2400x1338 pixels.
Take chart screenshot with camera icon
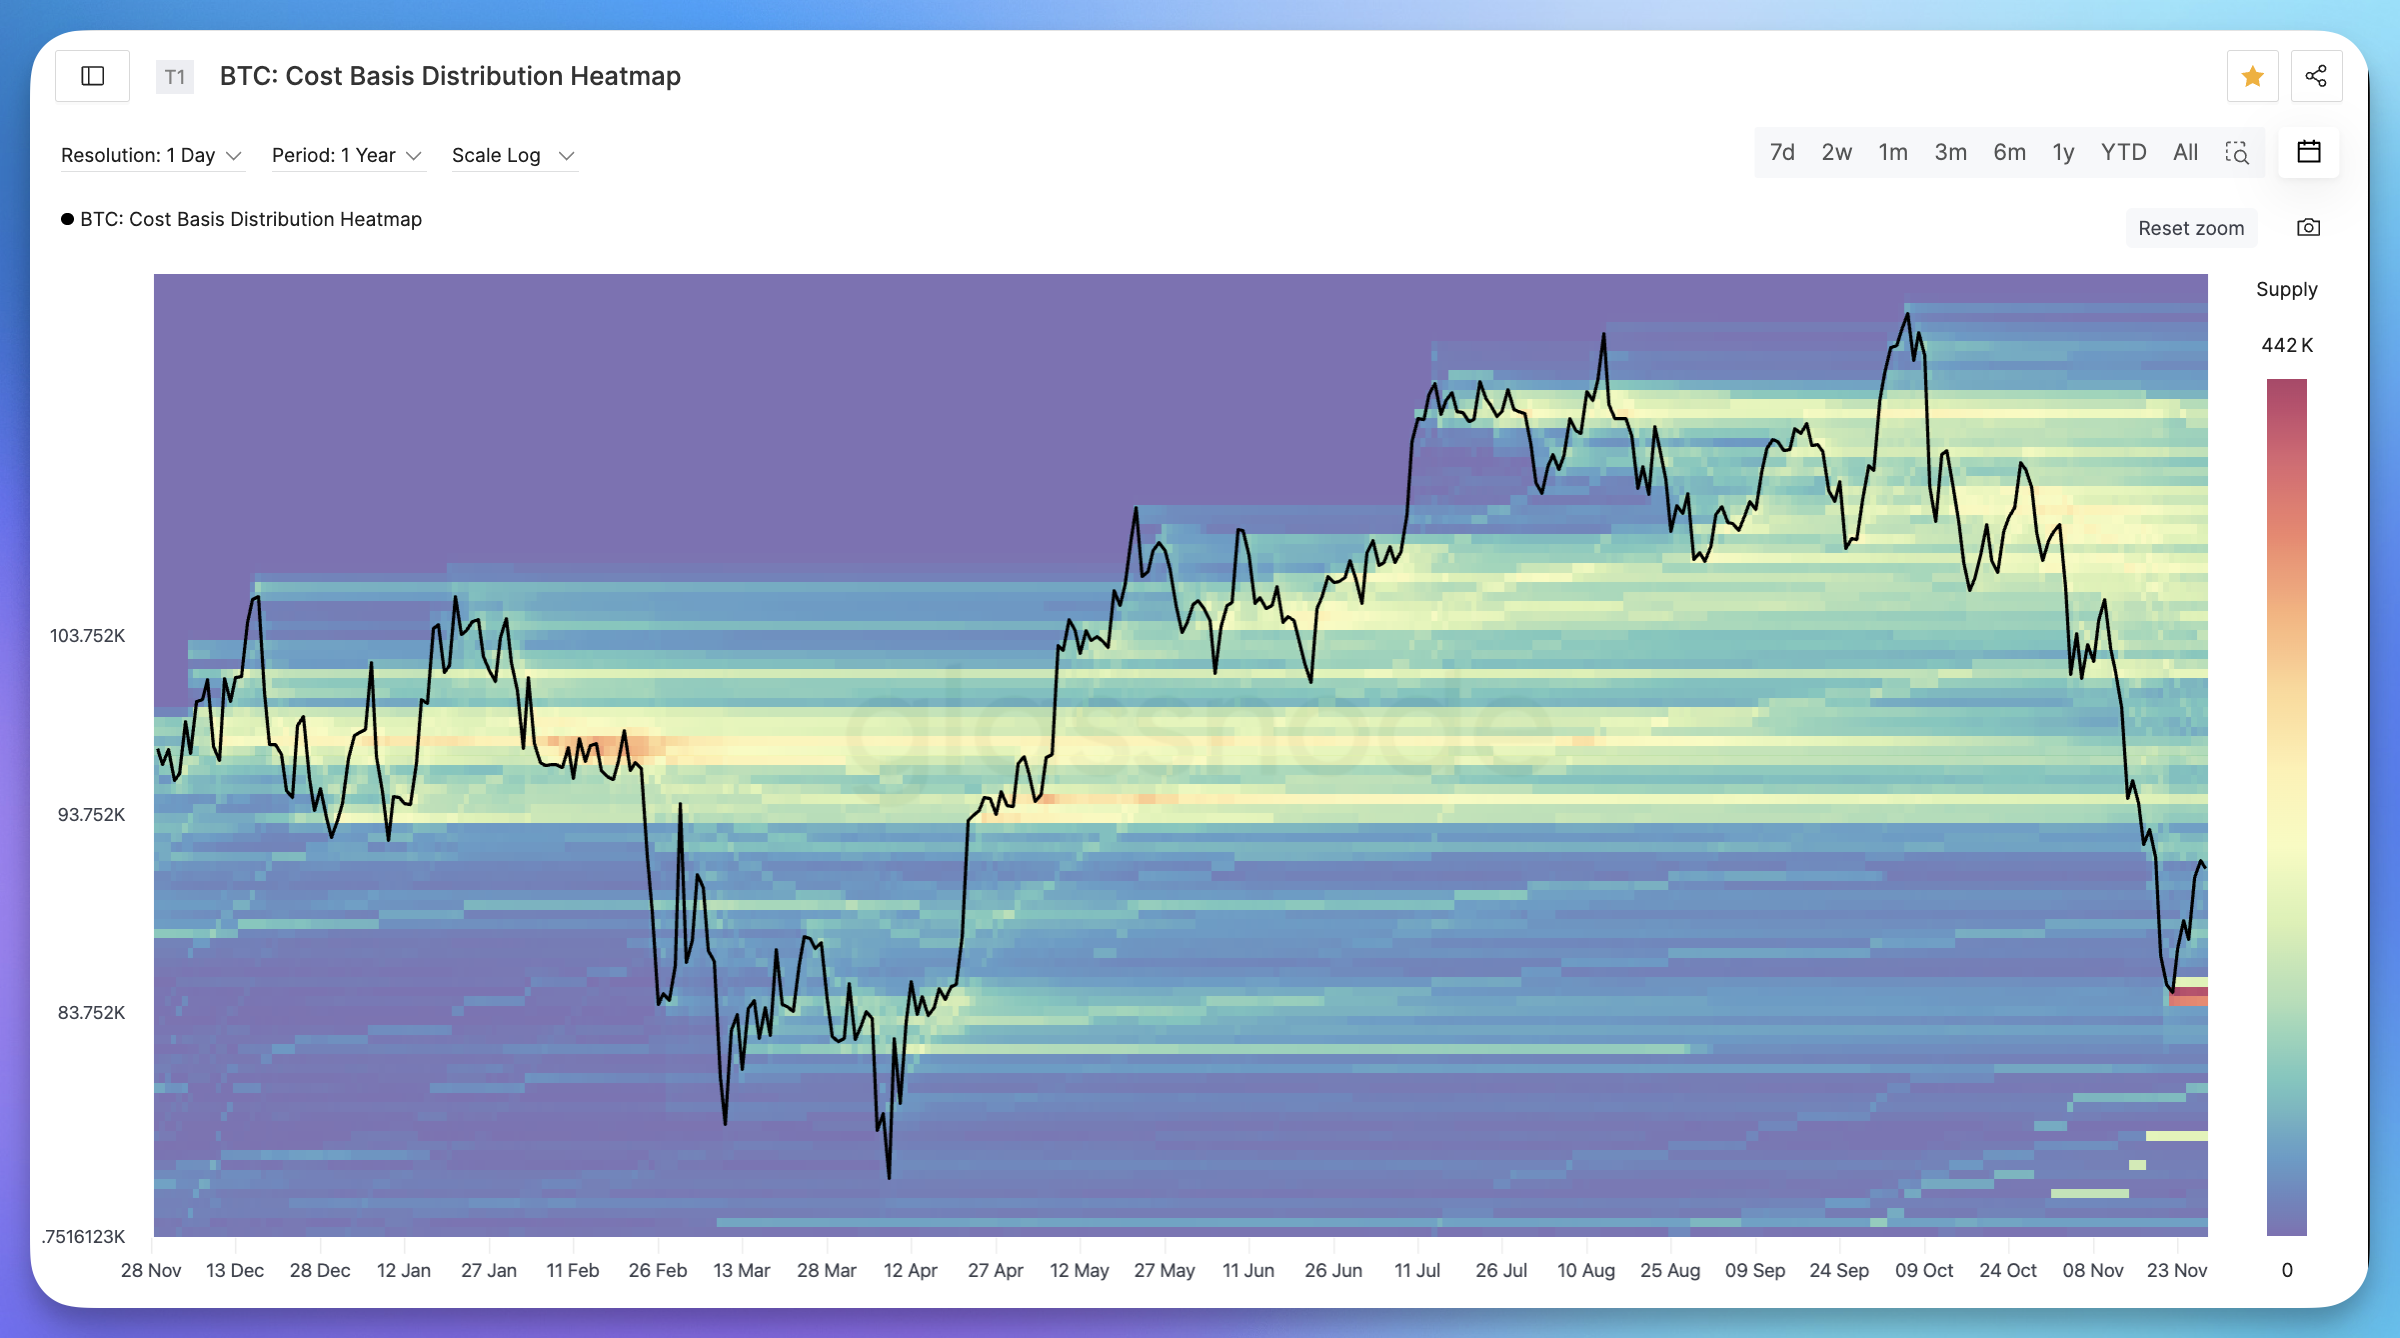click(2308, 228)
